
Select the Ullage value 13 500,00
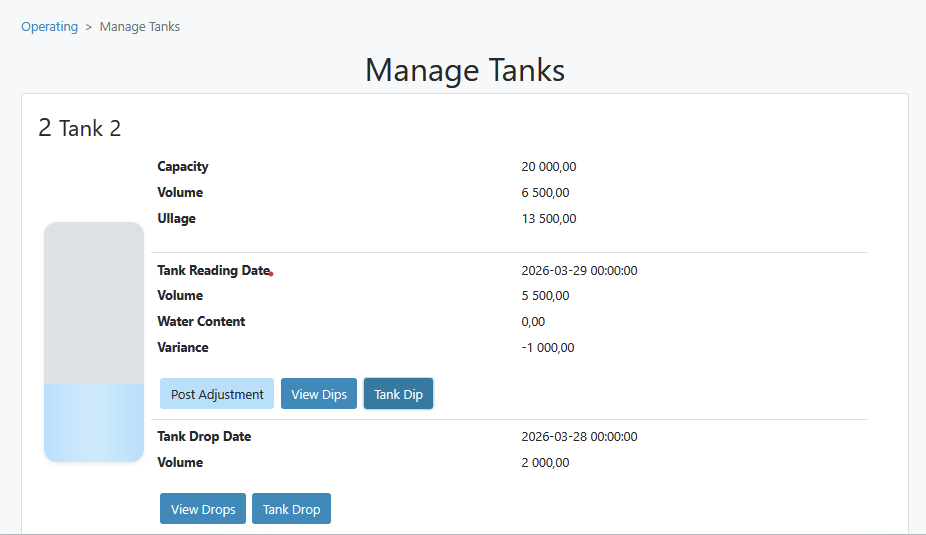[549, 218]
